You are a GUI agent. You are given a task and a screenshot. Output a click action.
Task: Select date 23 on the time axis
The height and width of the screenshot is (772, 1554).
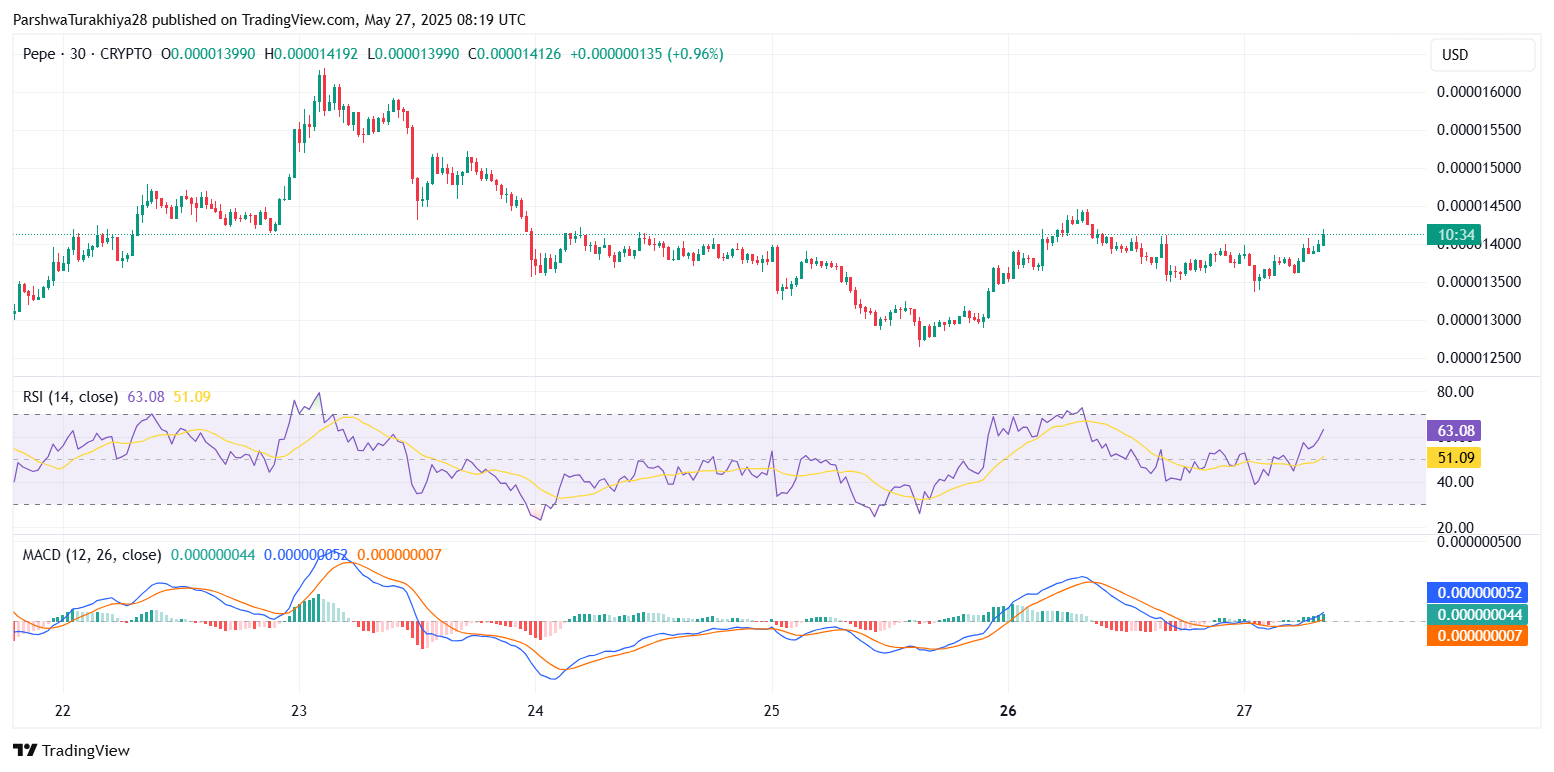299,711
